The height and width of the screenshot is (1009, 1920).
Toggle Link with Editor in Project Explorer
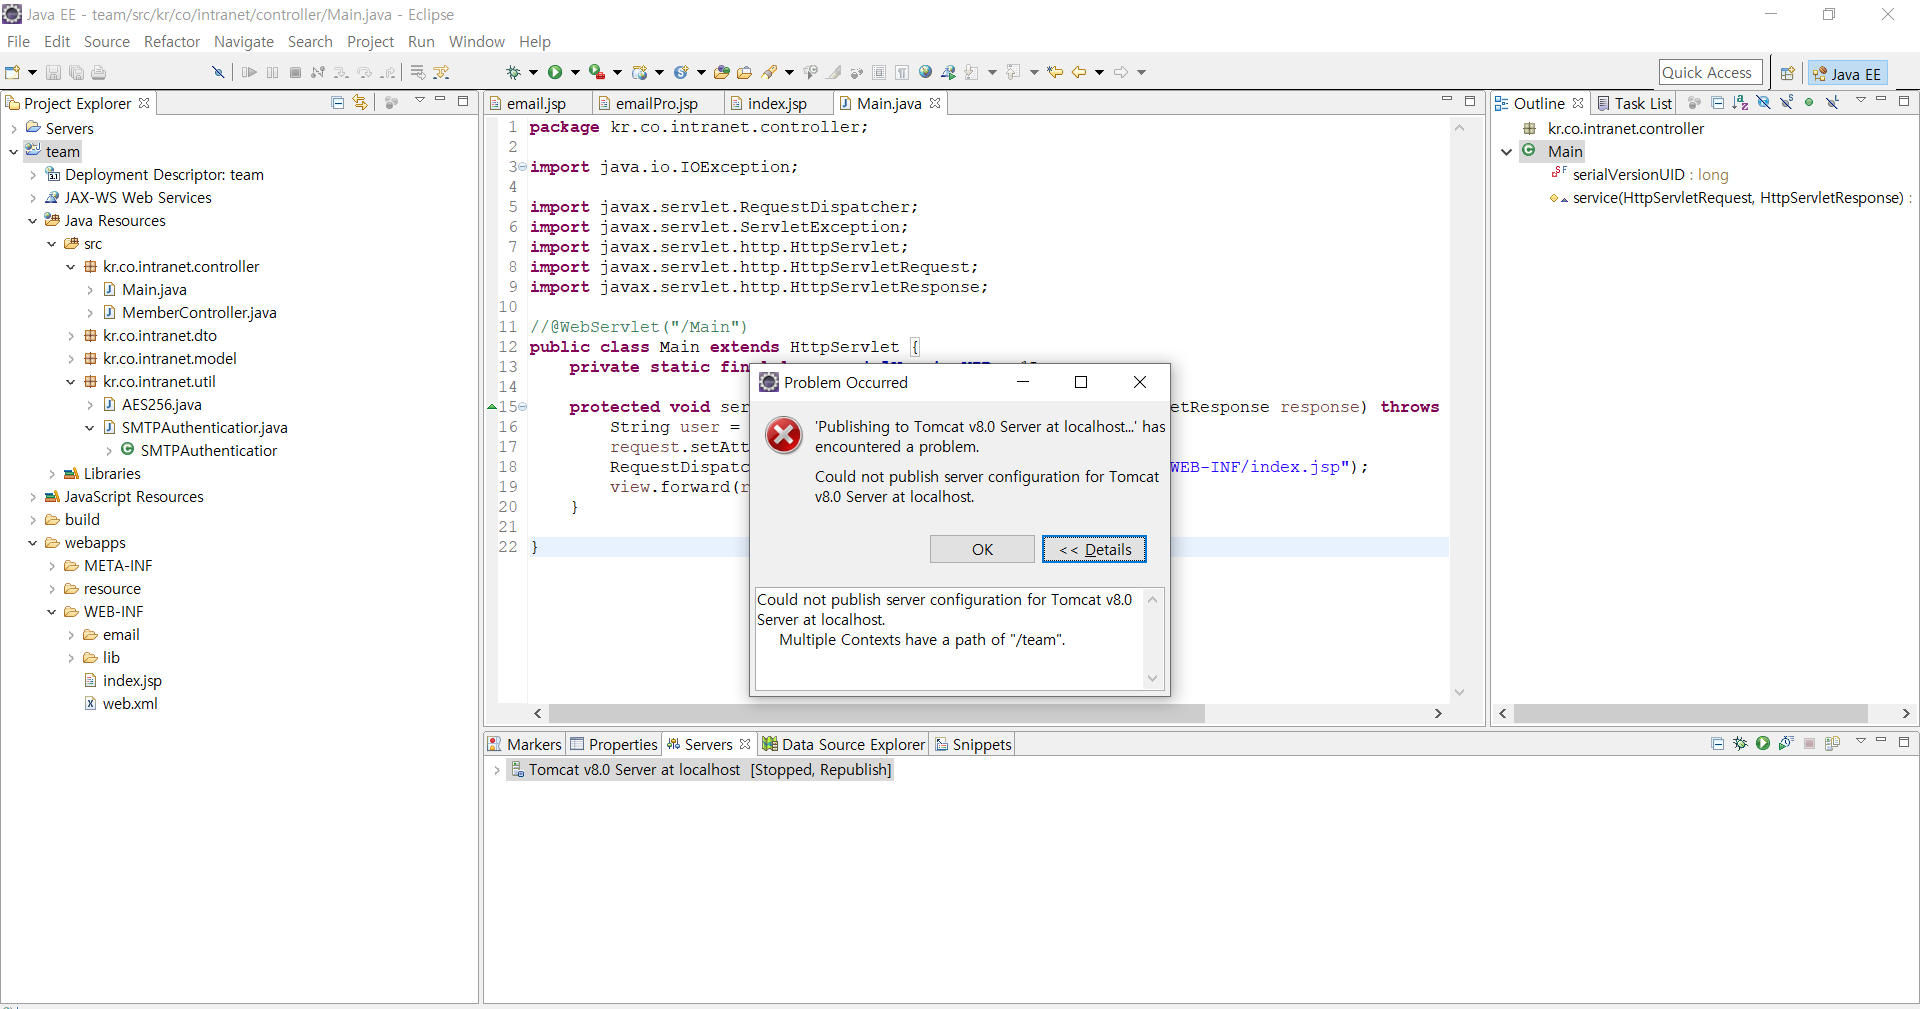pos(360,102)
